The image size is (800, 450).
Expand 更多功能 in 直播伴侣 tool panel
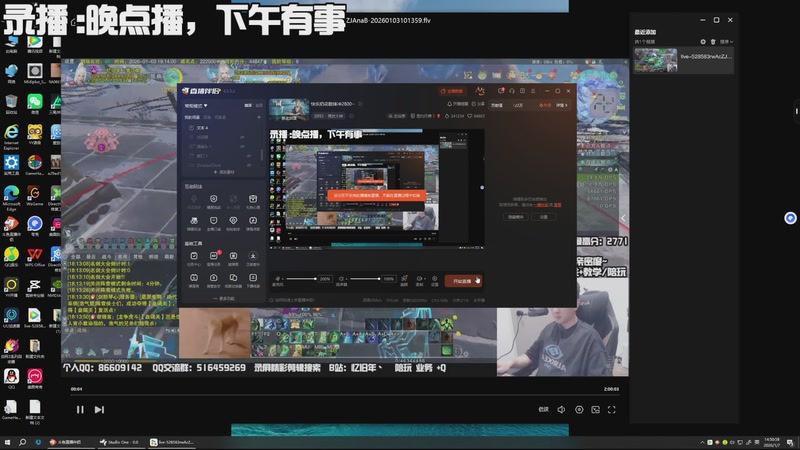coord(223,298)
